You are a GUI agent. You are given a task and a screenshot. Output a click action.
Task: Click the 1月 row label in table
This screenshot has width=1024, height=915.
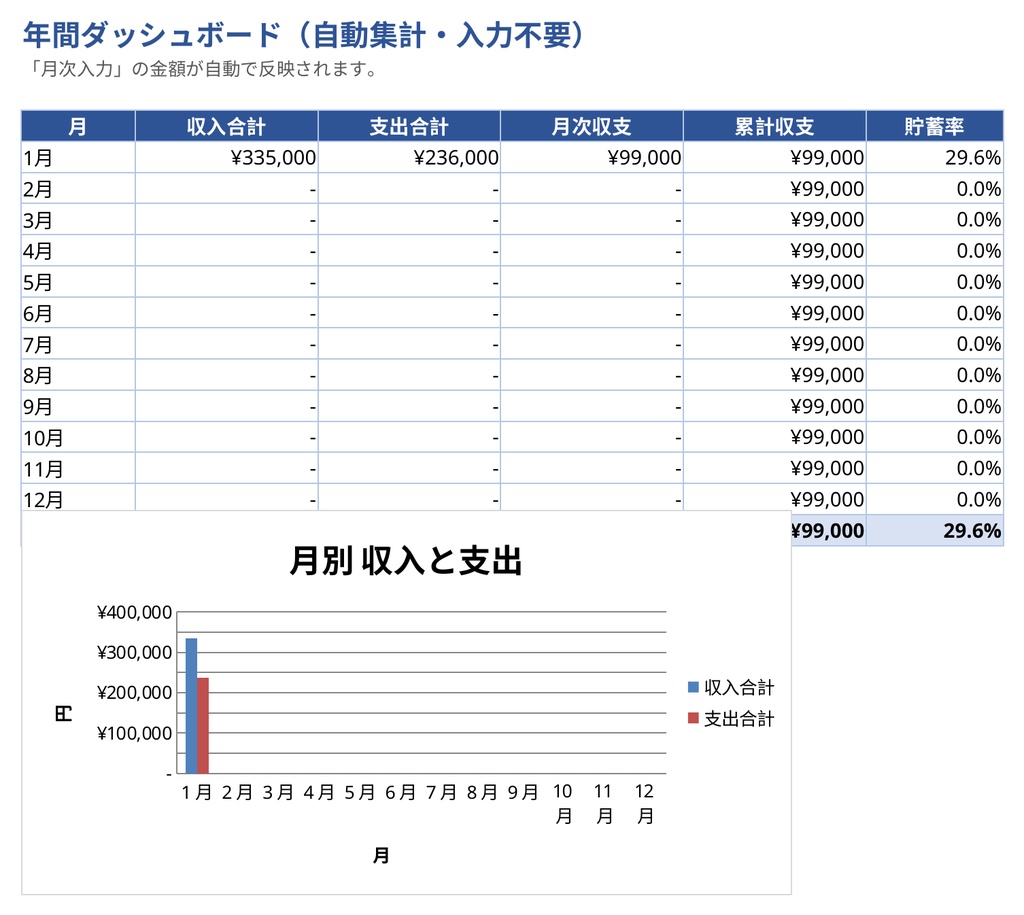click(78, 157)
